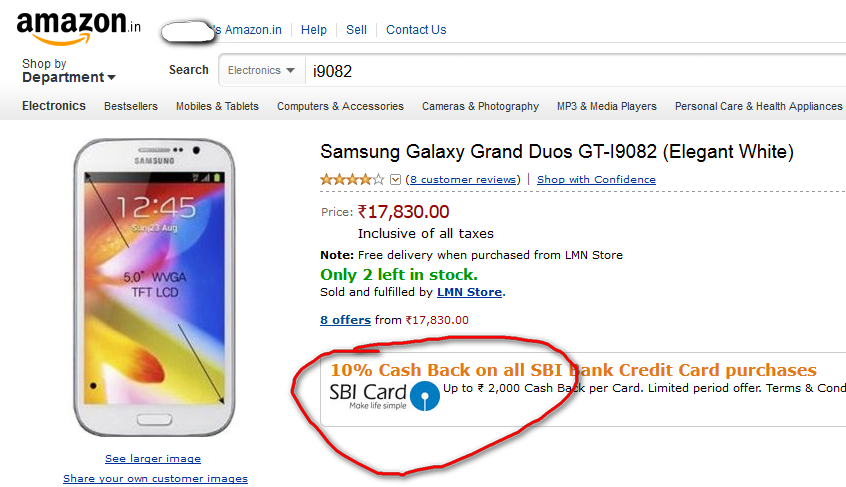
Task: Click the search field containing i9082
Action: point(576,71)
